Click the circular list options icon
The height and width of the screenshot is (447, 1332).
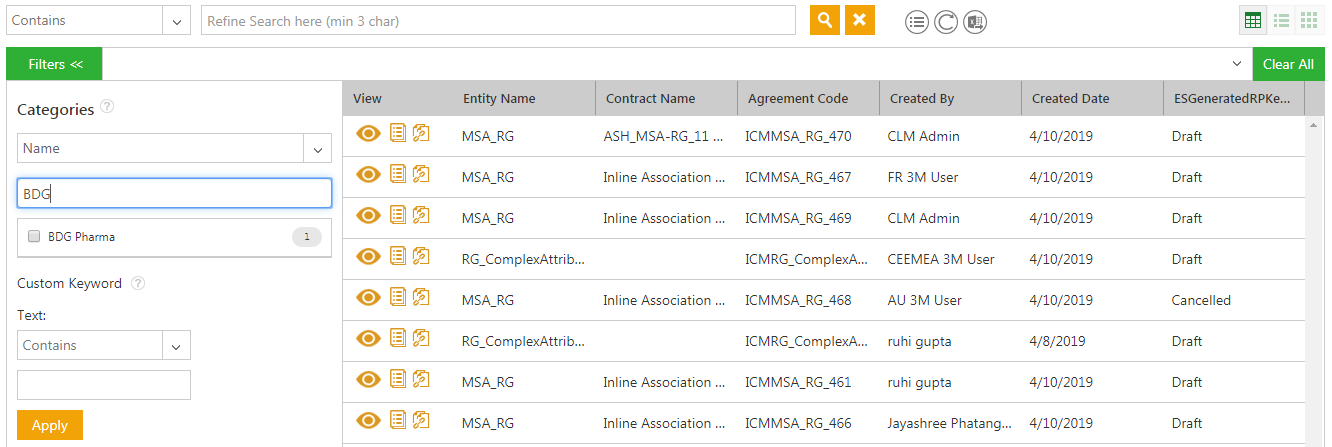coord(917,22)
